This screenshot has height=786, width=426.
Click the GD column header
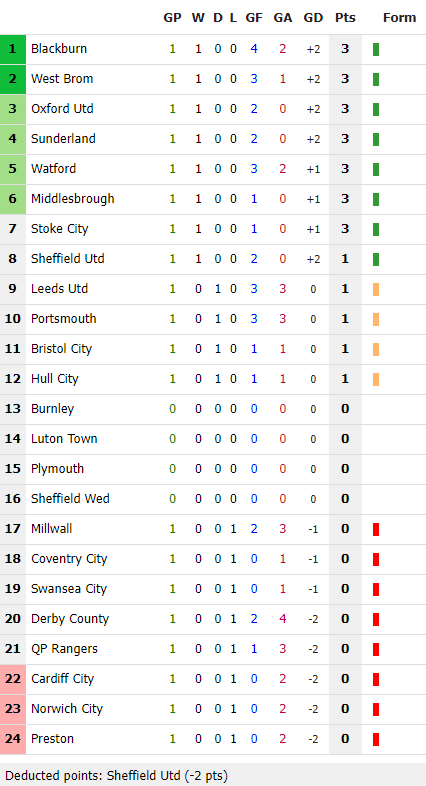tap(313, 18)
